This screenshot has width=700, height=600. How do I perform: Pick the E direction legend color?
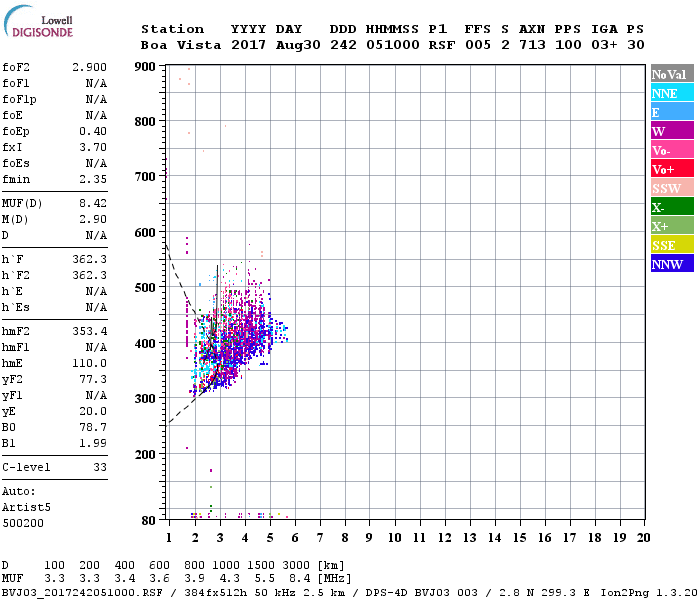[x=672, y=112]
